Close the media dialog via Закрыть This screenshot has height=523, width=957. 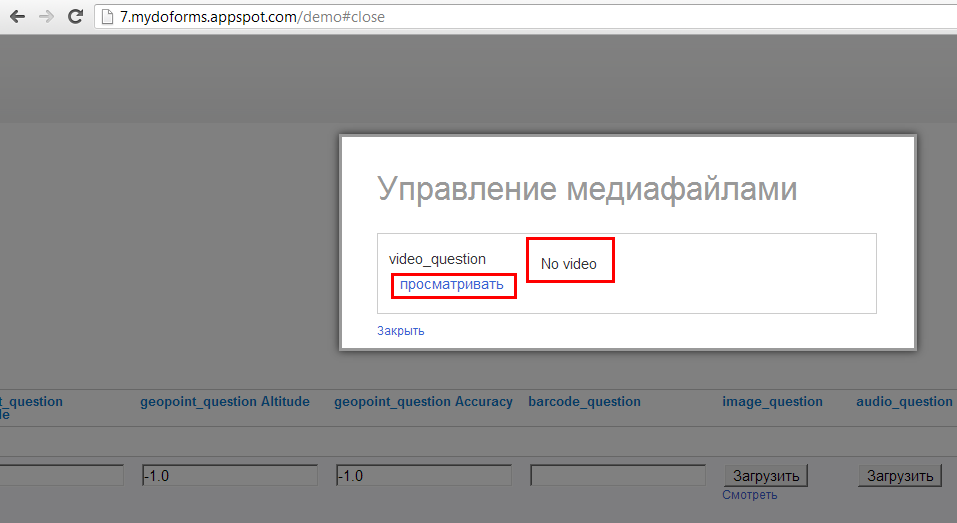(x=400, y=331)
